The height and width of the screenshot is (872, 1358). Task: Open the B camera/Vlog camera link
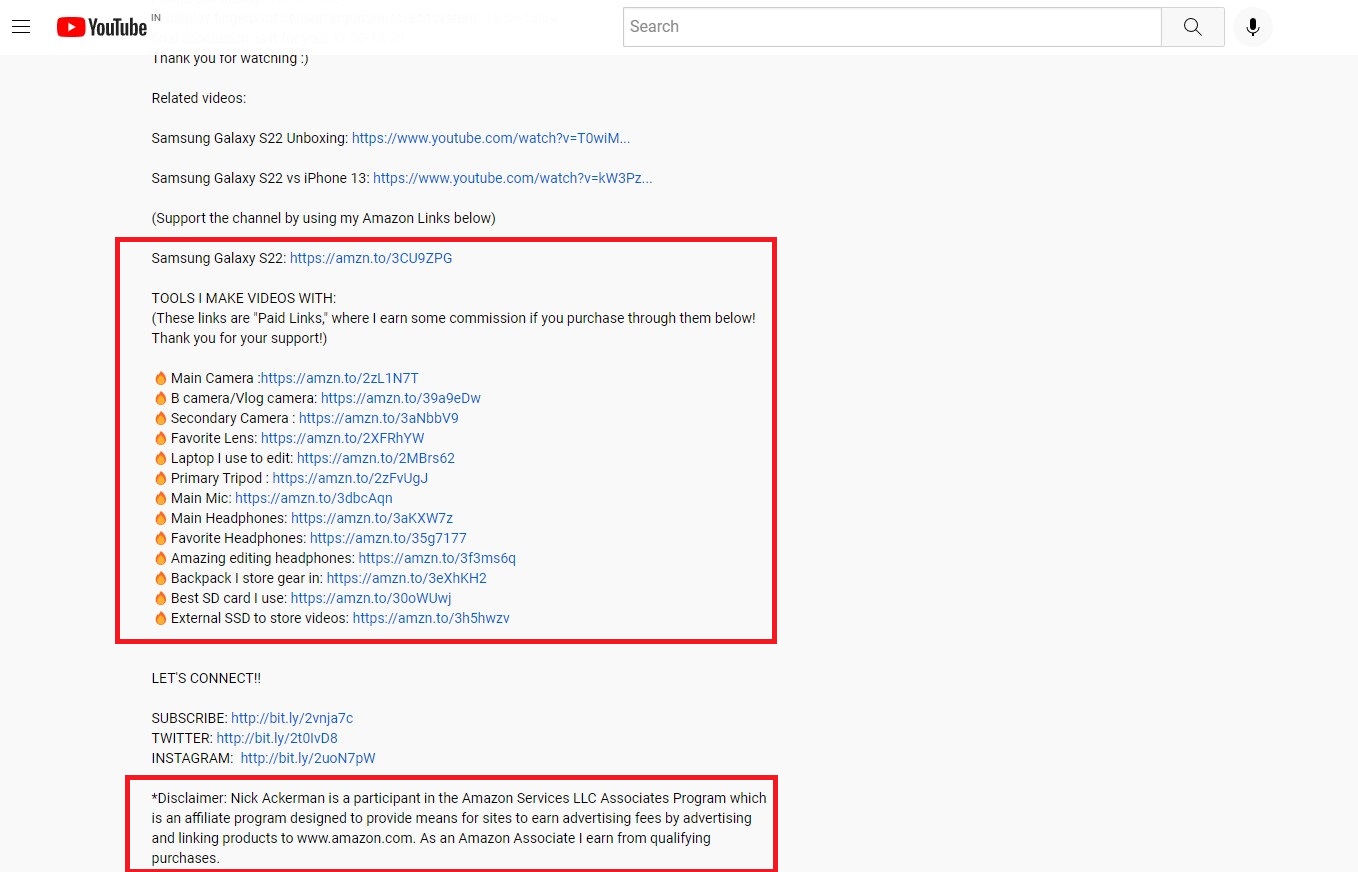pyautogui.click(x=401, y=398)
